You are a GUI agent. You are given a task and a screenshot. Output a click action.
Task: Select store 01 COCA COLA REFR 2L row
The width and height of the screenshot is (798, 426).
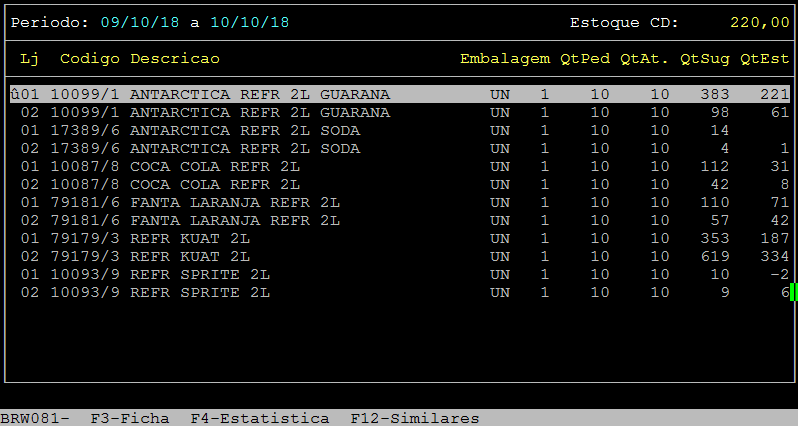click(x=400, y=166)
